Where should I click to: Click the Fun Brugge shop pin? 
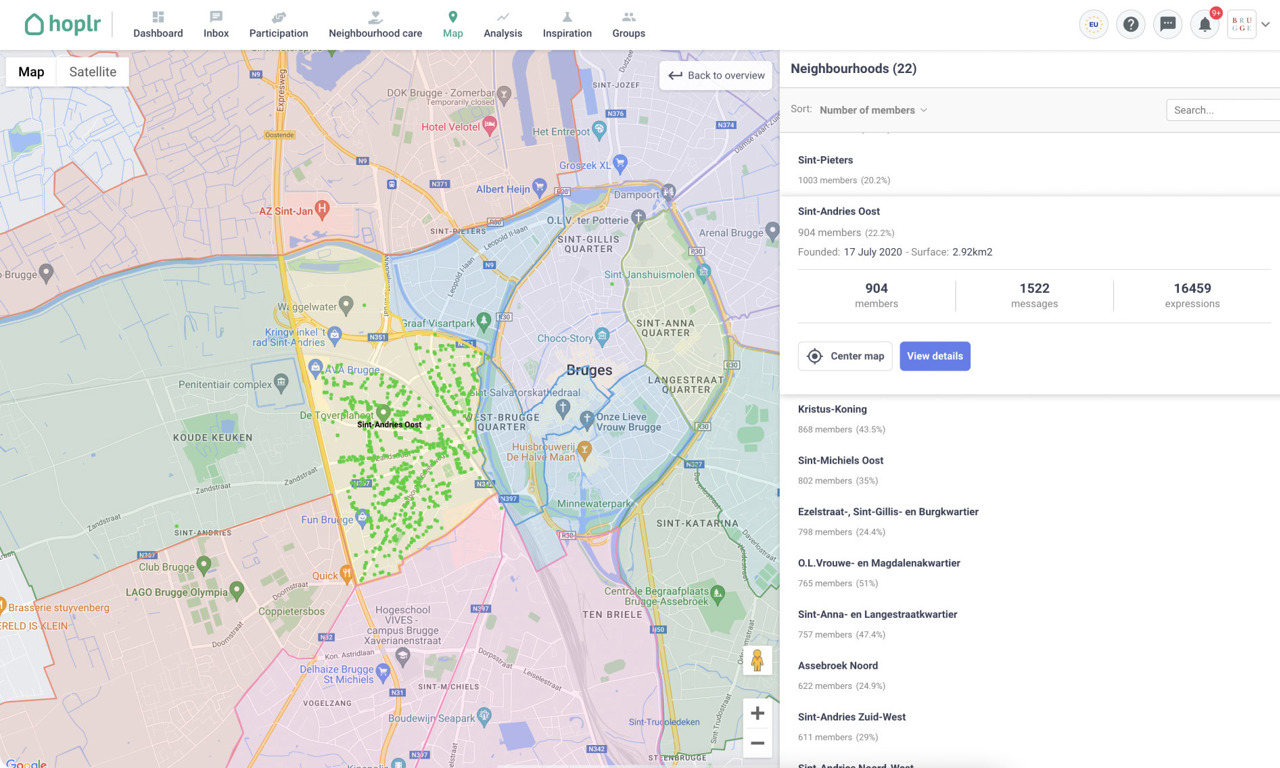click(362, 517)
